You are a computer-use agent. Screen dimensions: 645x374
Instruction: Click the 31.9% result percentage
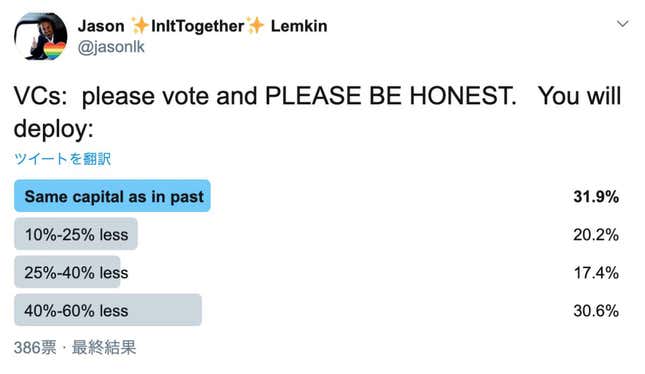pos(596,197)
